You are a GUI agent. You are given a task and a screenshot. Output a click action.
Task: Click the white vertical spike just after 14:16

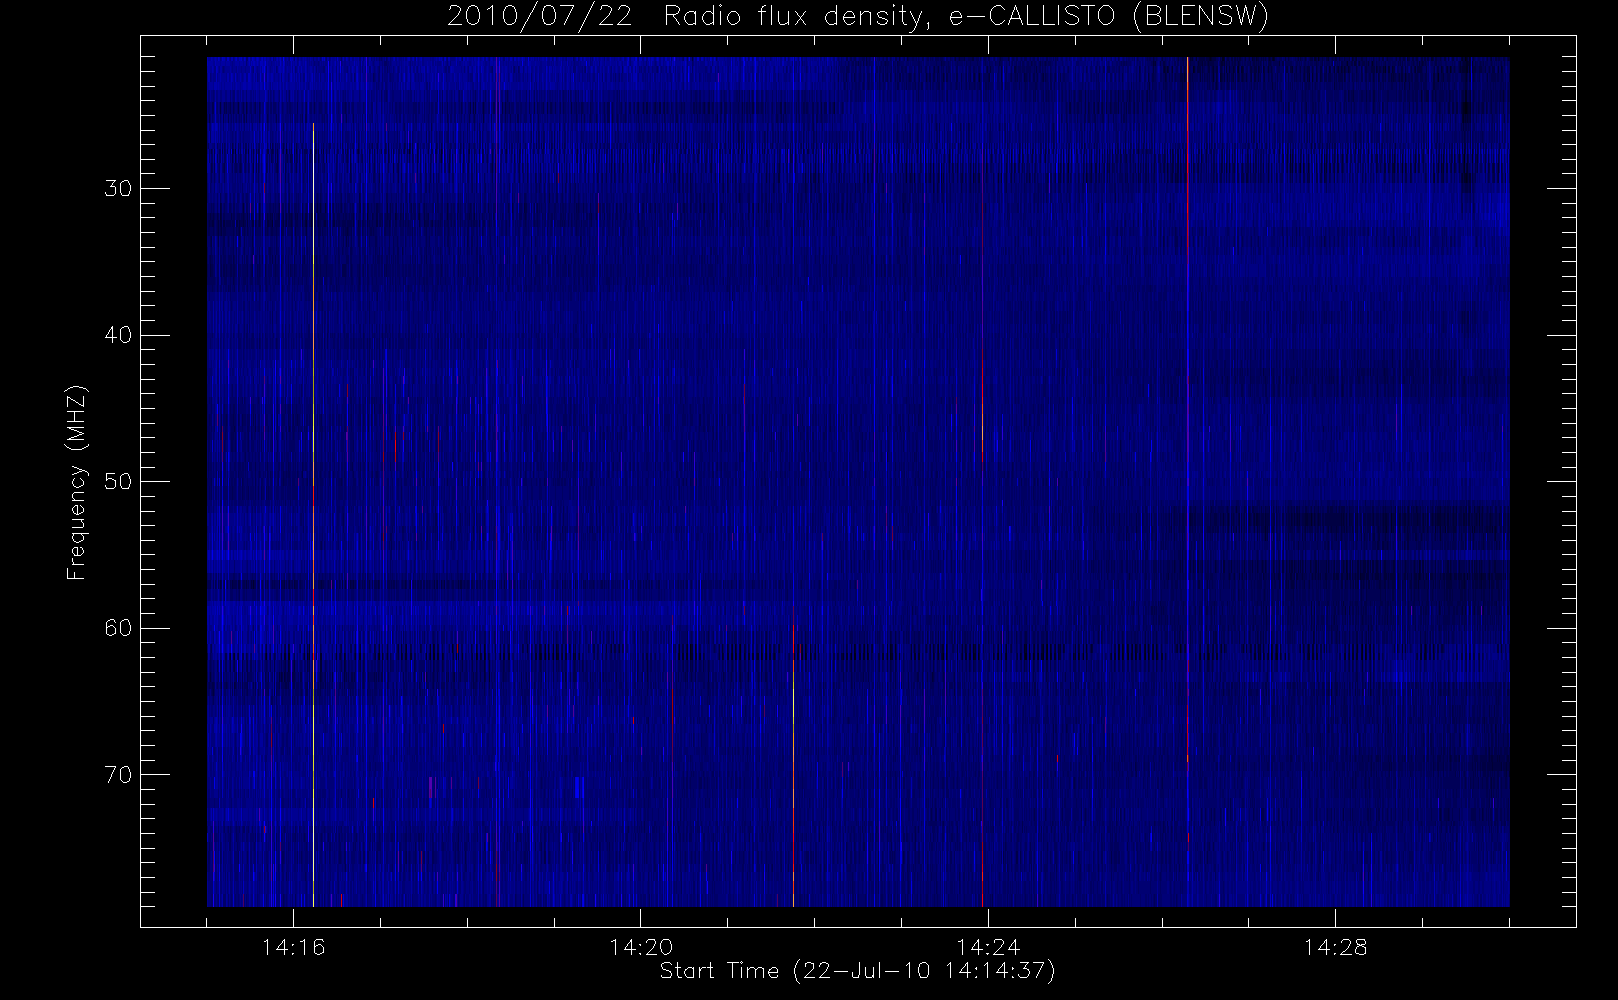pyautogui.click(x=313, y=515)
